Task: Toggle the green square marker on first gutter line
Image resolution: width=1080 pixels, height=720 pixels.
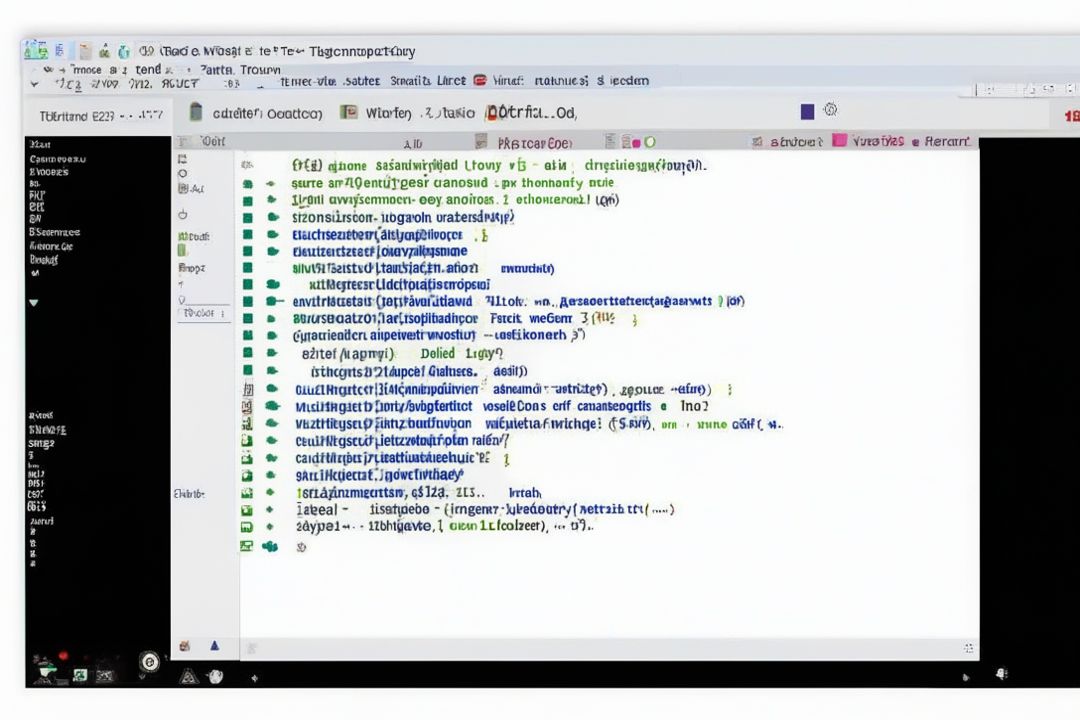Action: tap(247, 184)
